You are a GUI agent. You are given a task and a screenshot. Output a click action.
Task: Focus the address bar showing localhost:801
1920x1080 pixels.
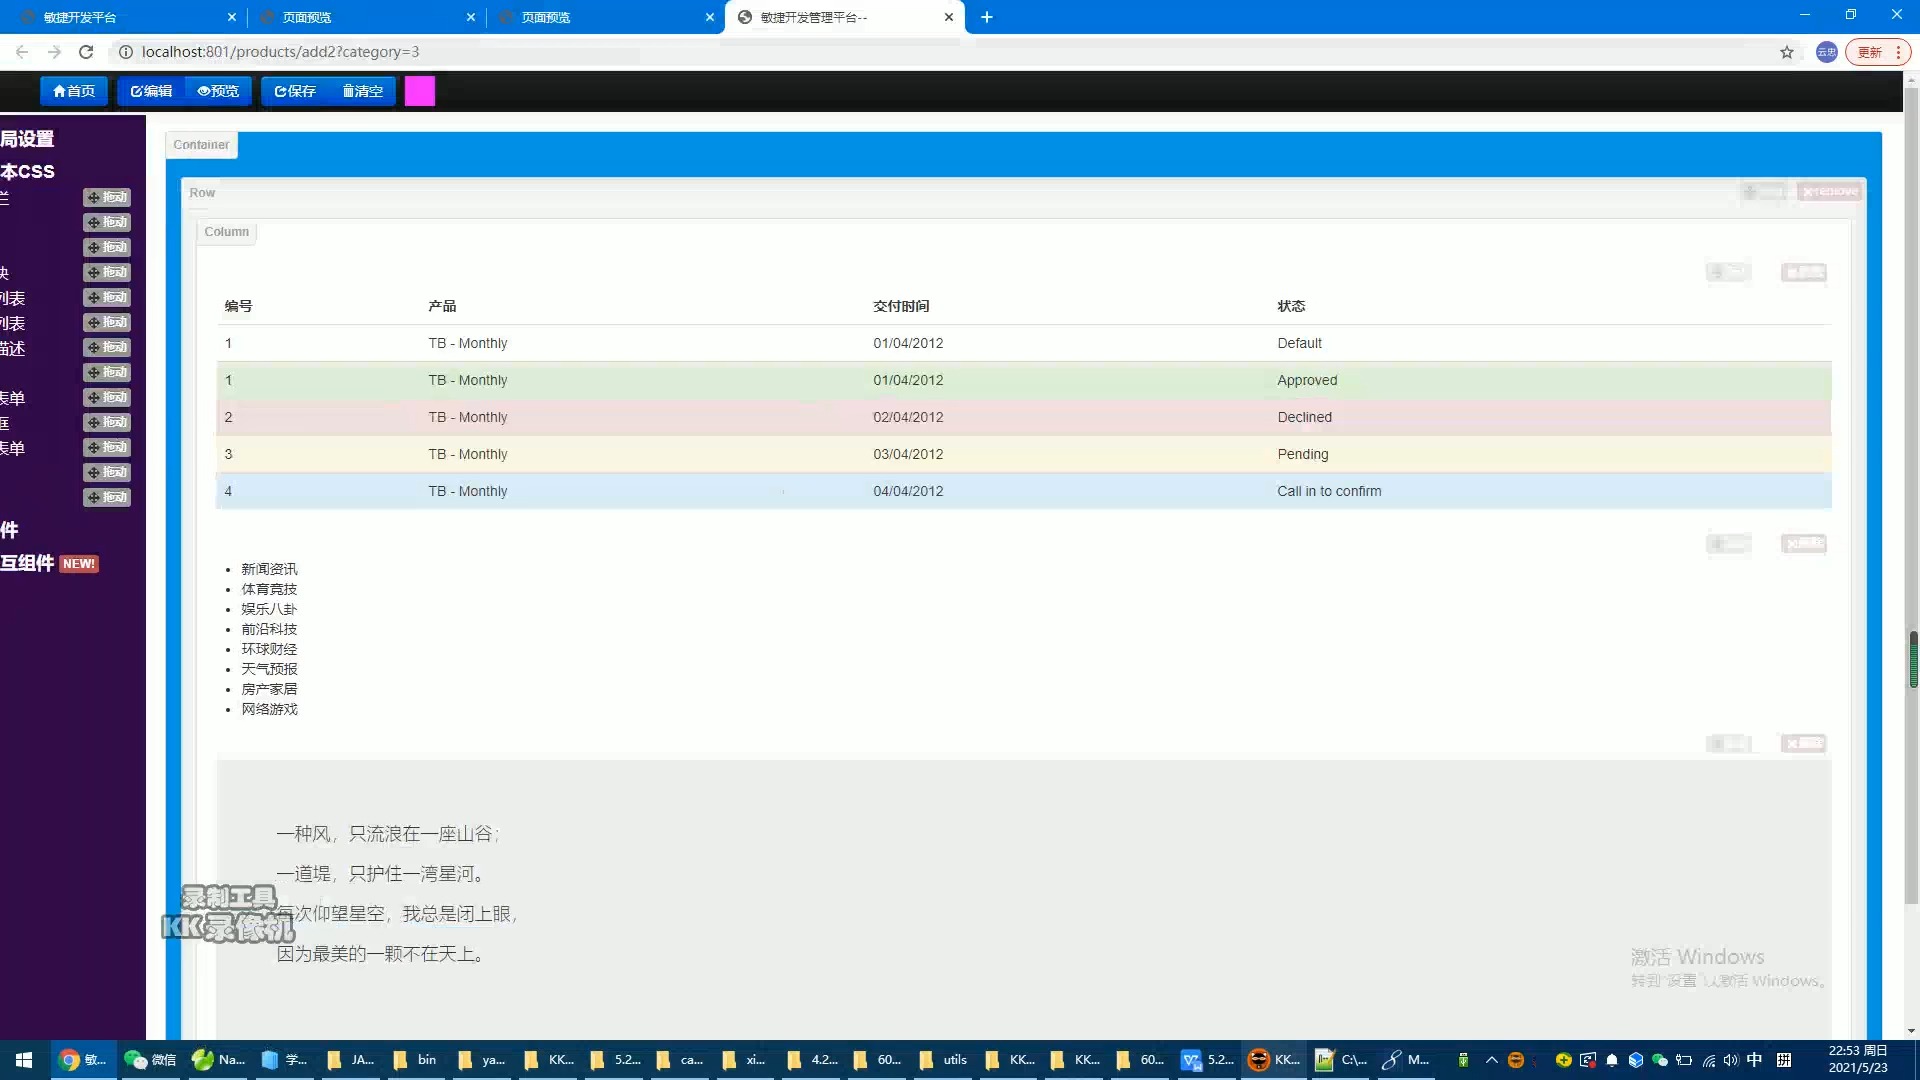[x=940, y=52]
